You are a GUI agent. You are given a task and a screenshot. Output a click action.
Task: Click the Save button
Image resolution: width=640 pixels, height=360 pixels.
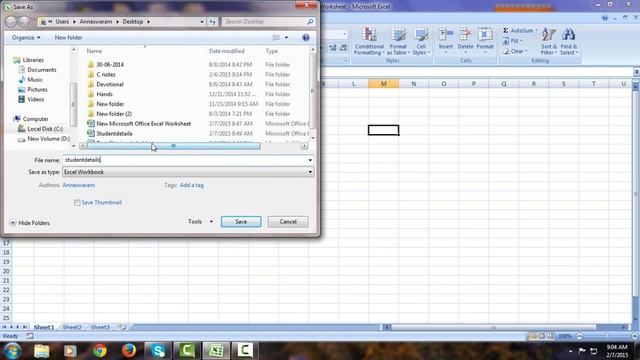point(241,222)
